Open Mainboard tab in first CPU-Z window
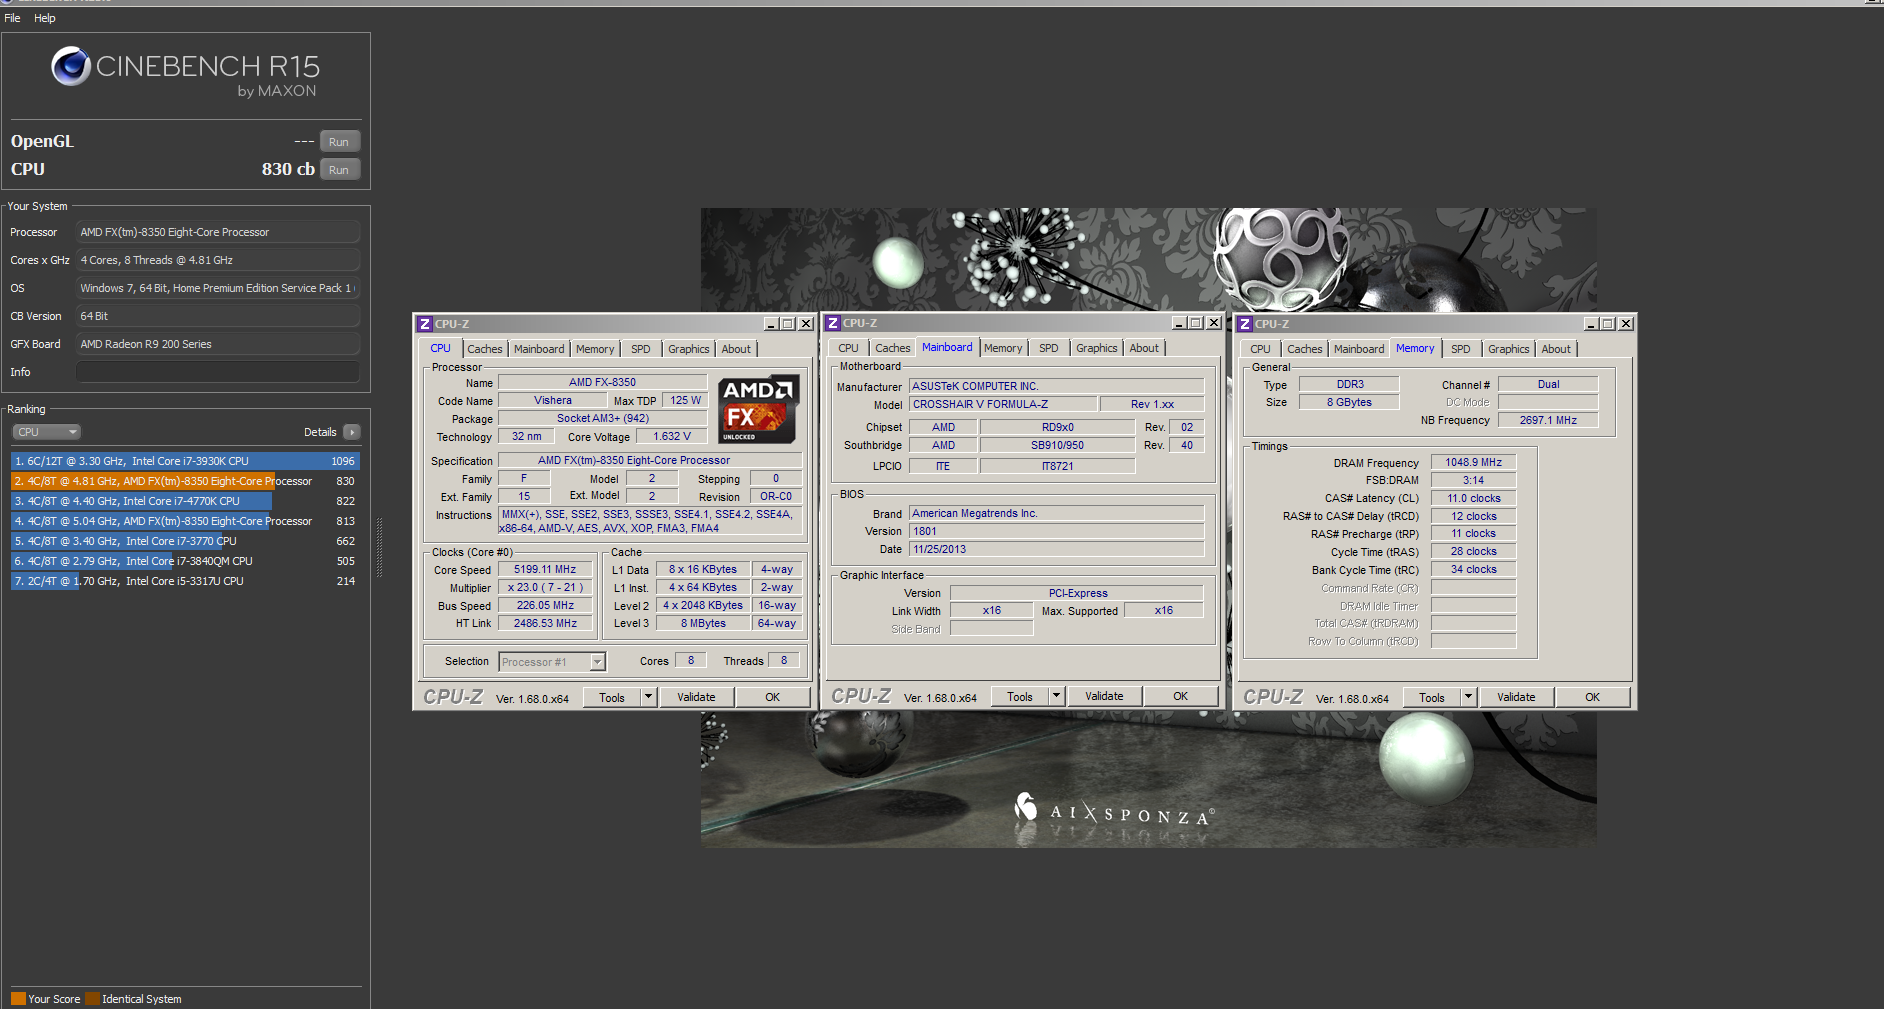 (539, 349)
